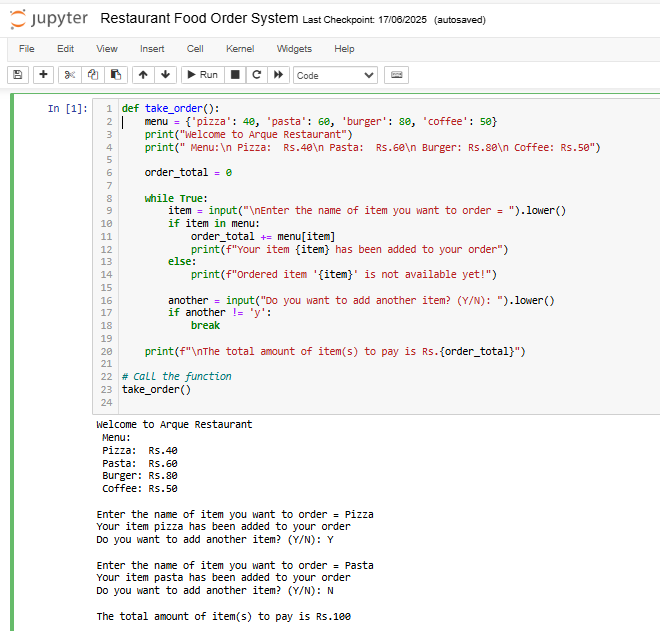
Task: Click 'Welcome to Arque Restaurant' output text
Action: point(174,424)
